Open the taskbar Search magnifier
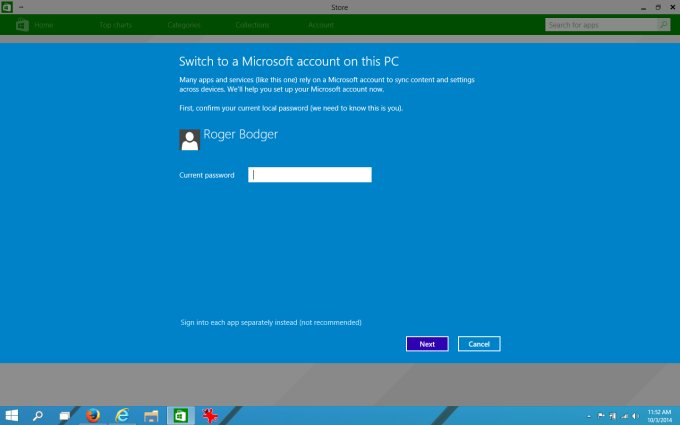The width and height of the screenshot is (680, 425). tap(38, 416)
